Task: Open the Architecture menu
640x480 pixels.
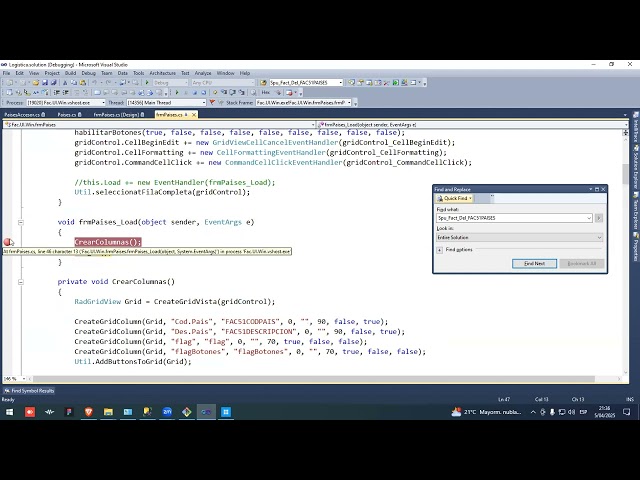Action: point(162,73)
